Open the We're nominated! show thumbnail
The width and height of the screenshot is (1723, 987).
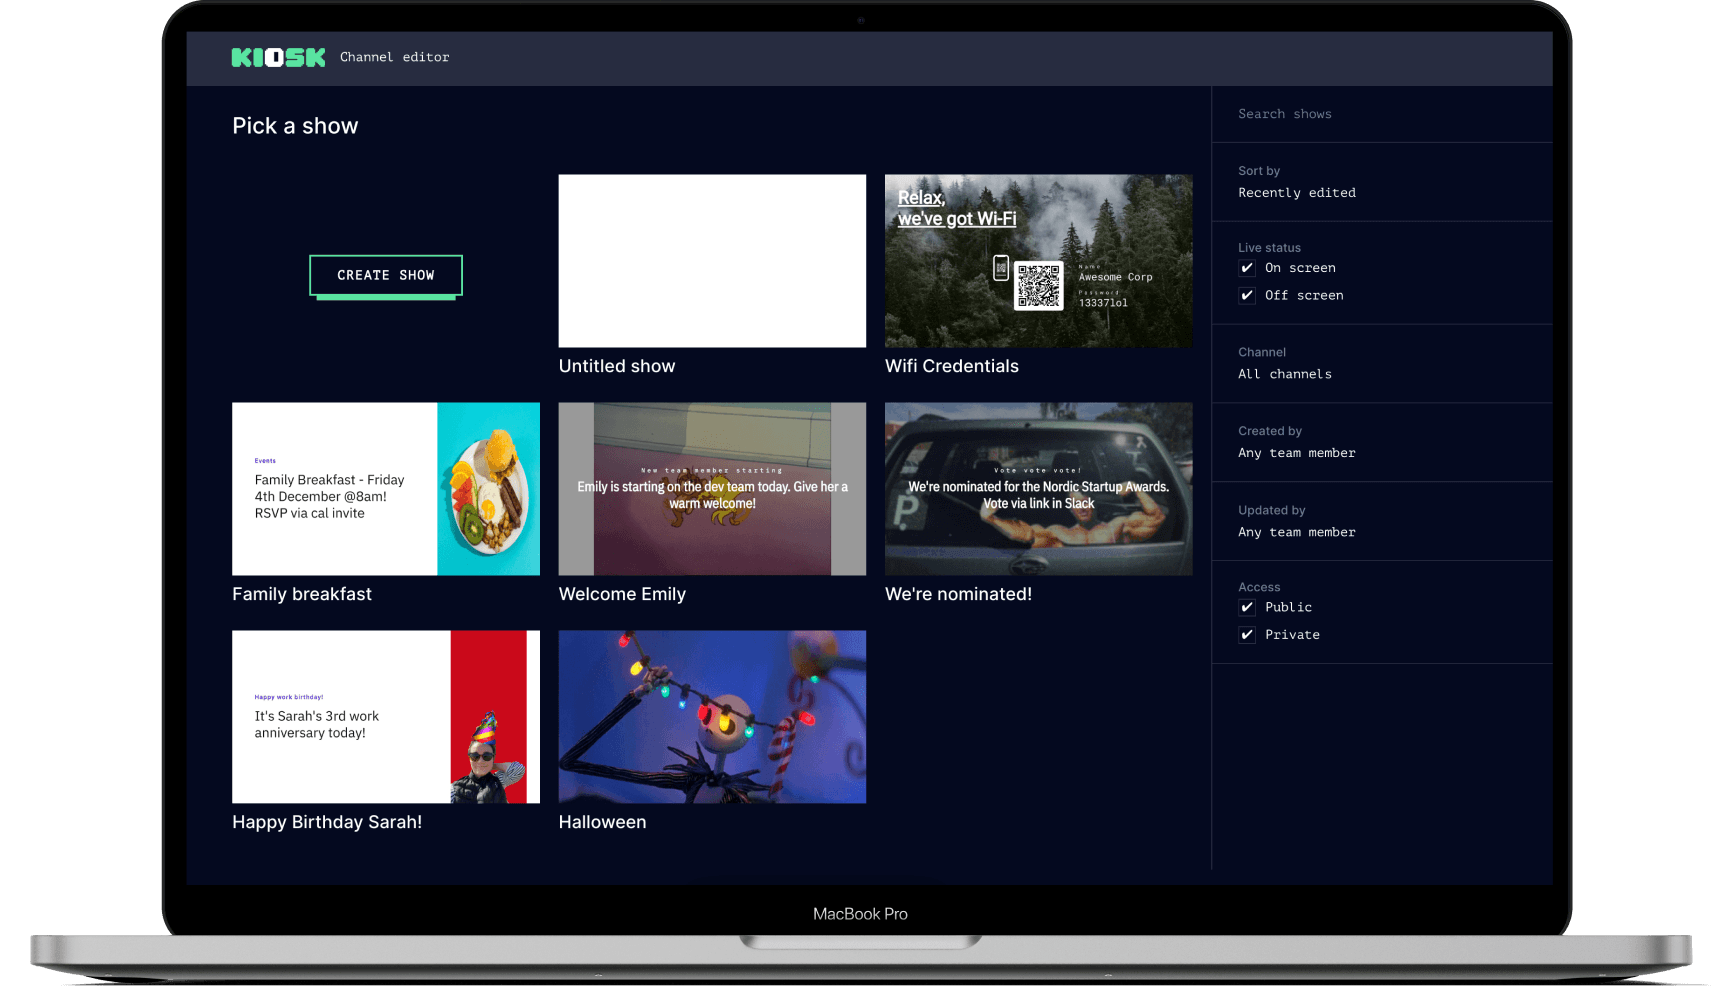pyautogui.click(x=1038, y=489)
